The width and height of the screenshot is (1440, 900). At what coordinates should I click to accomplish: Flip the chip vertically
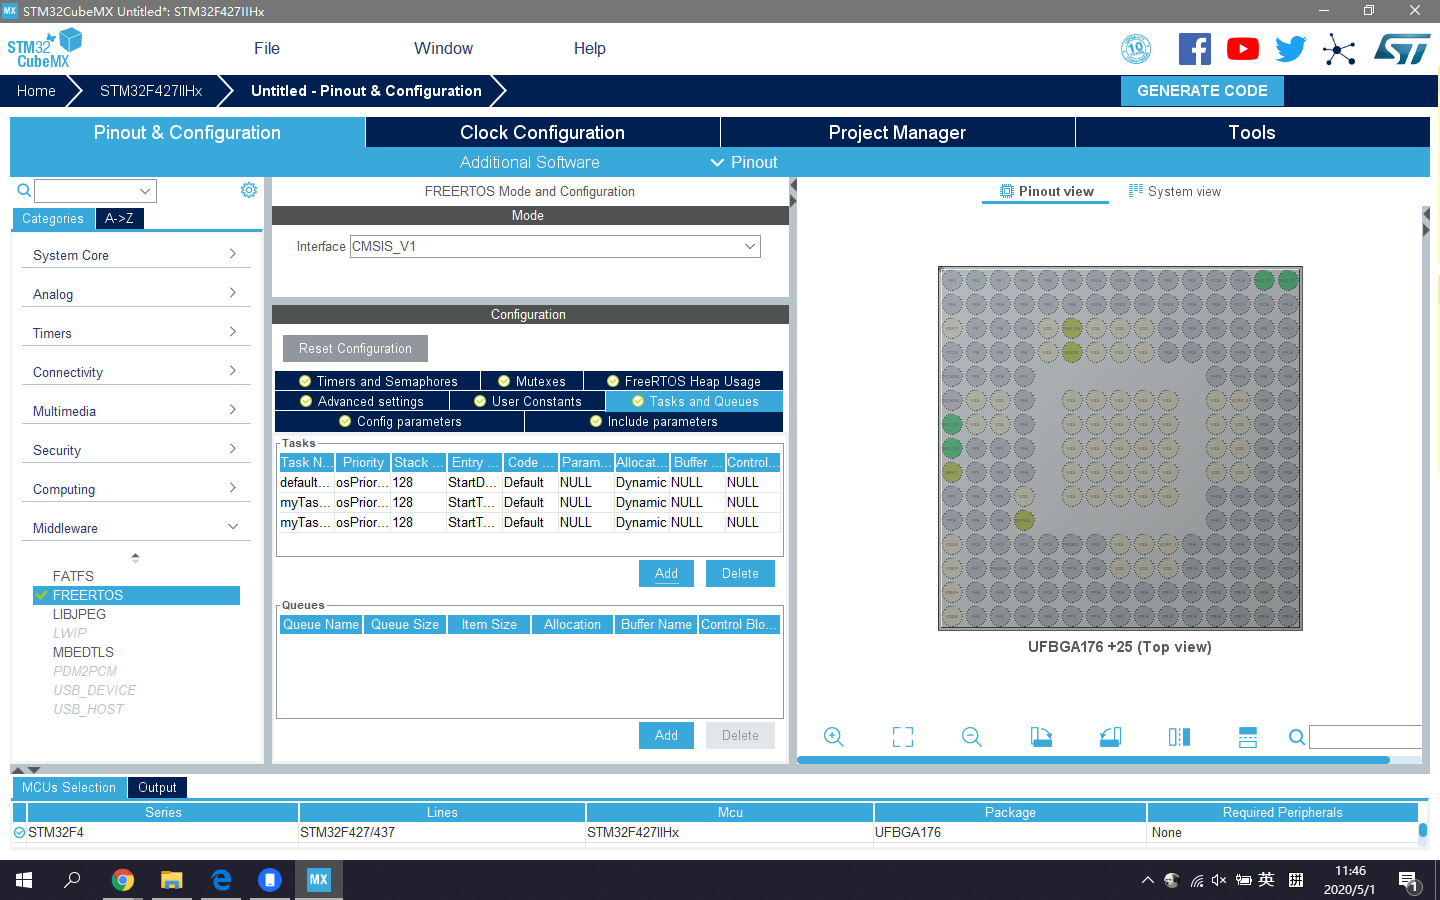click(x=1248, y=737)
